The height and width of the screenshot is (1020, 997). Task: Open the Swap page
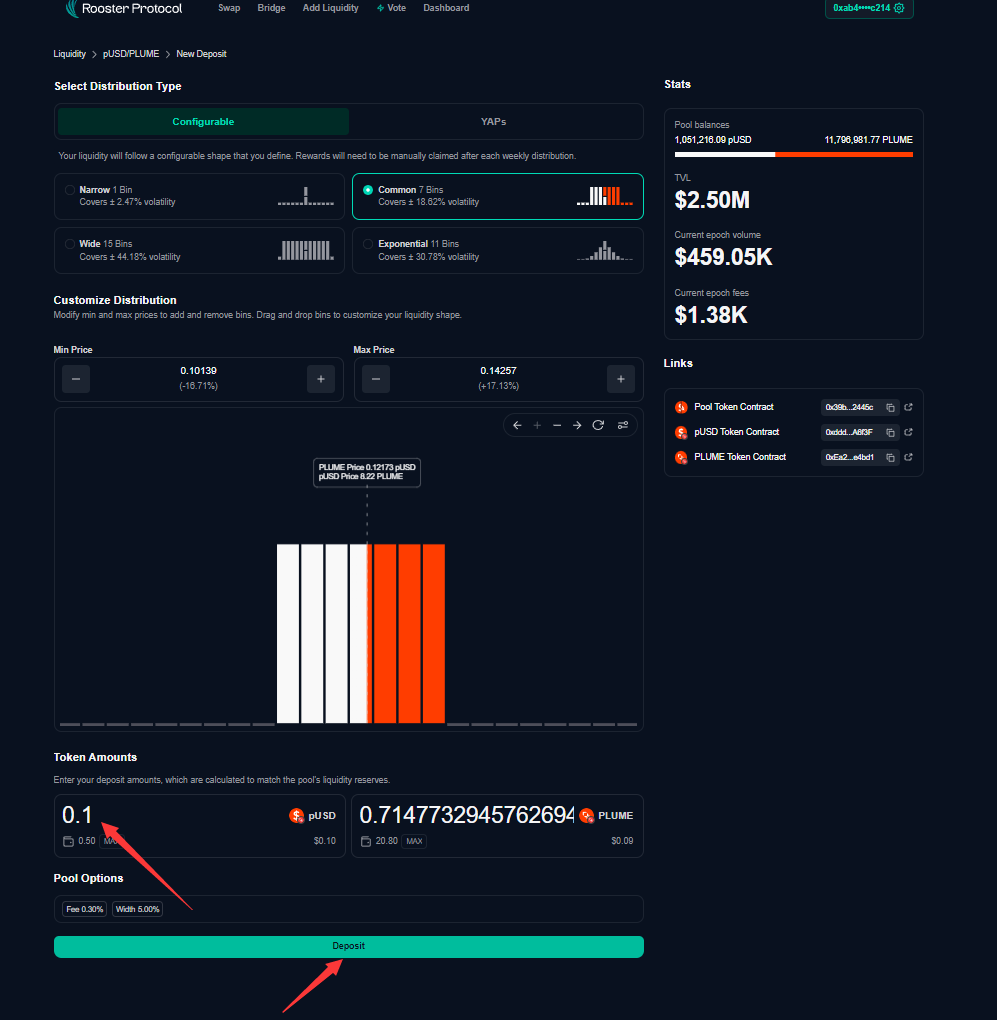(x=229, y=8)
